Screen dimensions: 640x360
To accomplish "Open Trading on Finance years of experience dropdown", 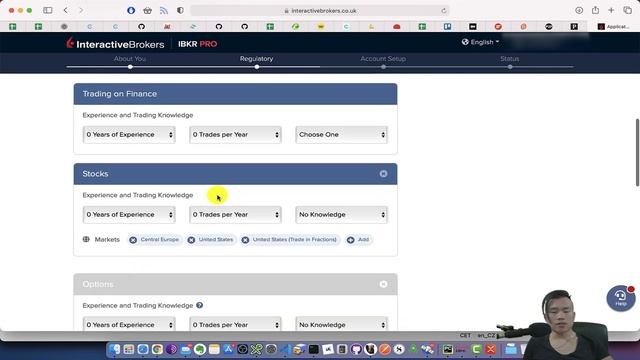I will pyautogui.click(x=129, y=135).
